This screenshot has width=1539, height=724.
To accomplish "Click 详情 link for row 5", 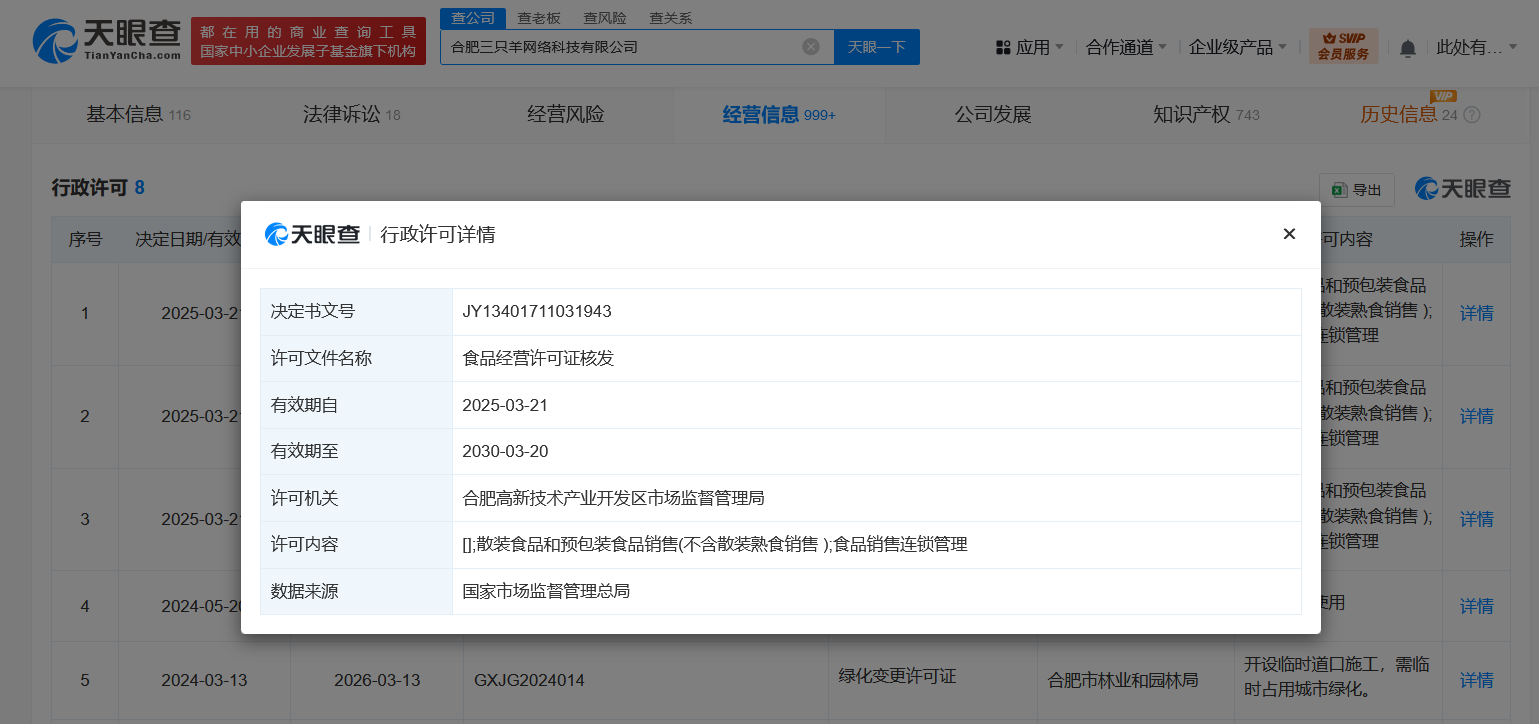I will coord(1477,680).
